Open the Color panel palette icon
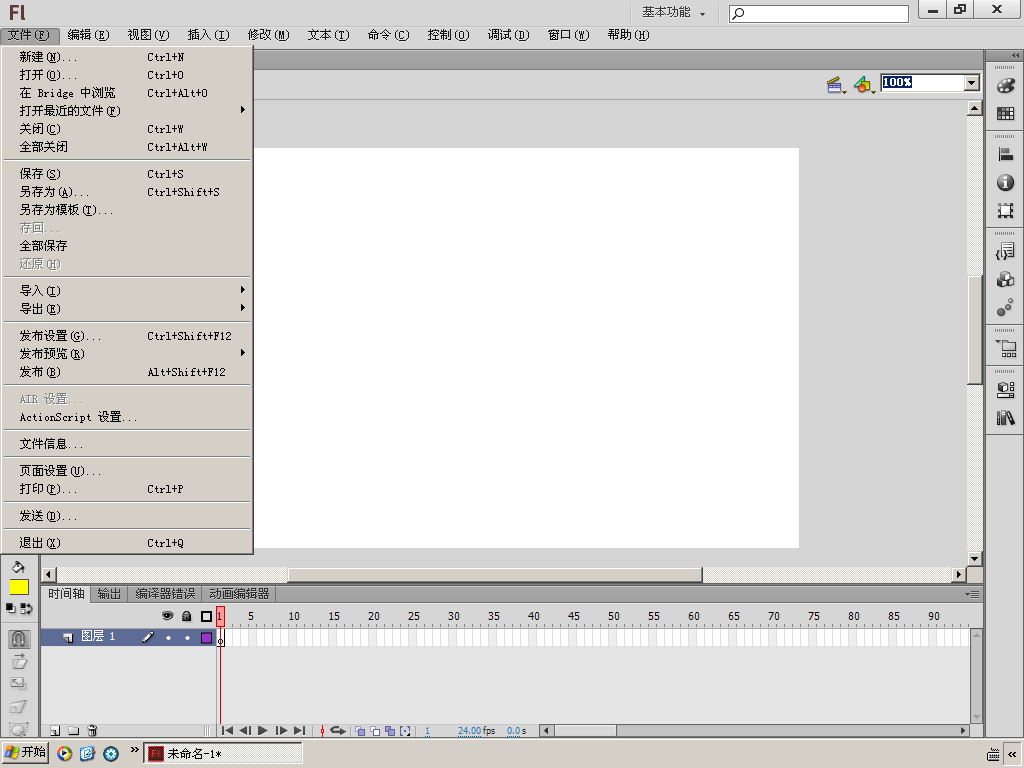This screenshot has height=768, width=1024. point(1005,86)
